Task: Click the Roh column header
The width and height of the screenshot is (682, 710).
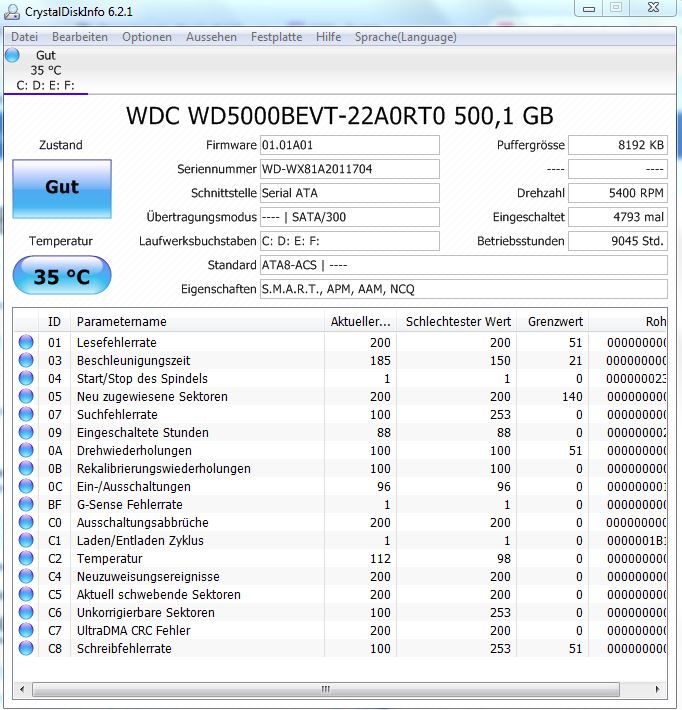Action: (628, 321)
